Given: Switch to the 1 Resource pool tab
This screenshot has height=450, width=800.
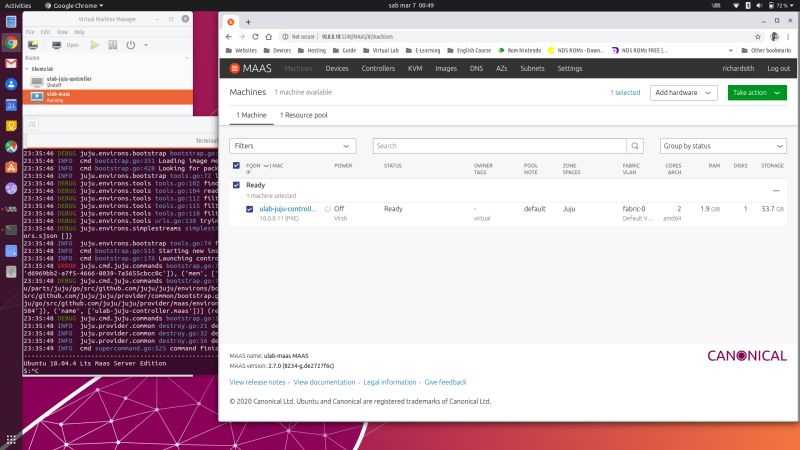Looking at the screenshot, I should click(304, 115).
